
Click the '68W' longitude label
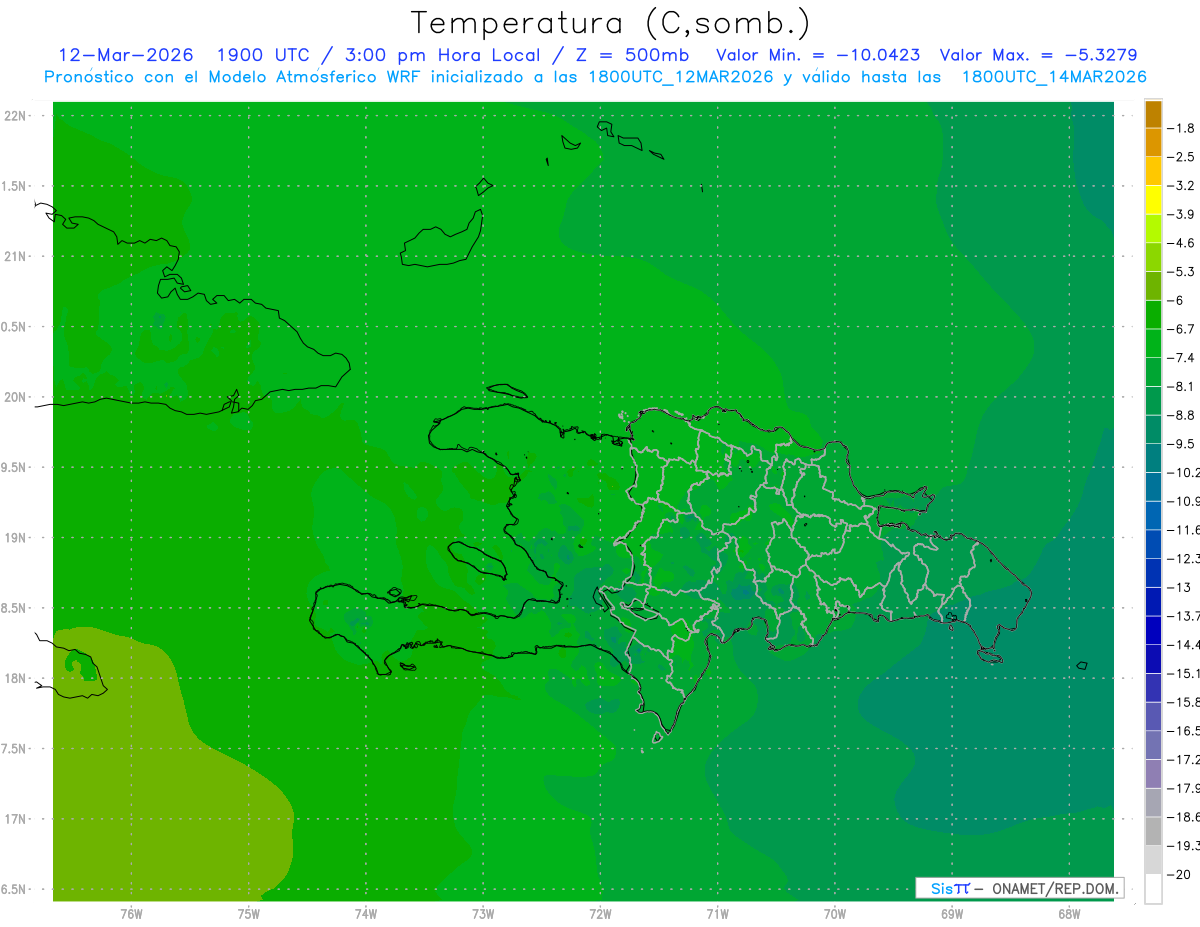pyautogui.click(x=1069, y=914)
